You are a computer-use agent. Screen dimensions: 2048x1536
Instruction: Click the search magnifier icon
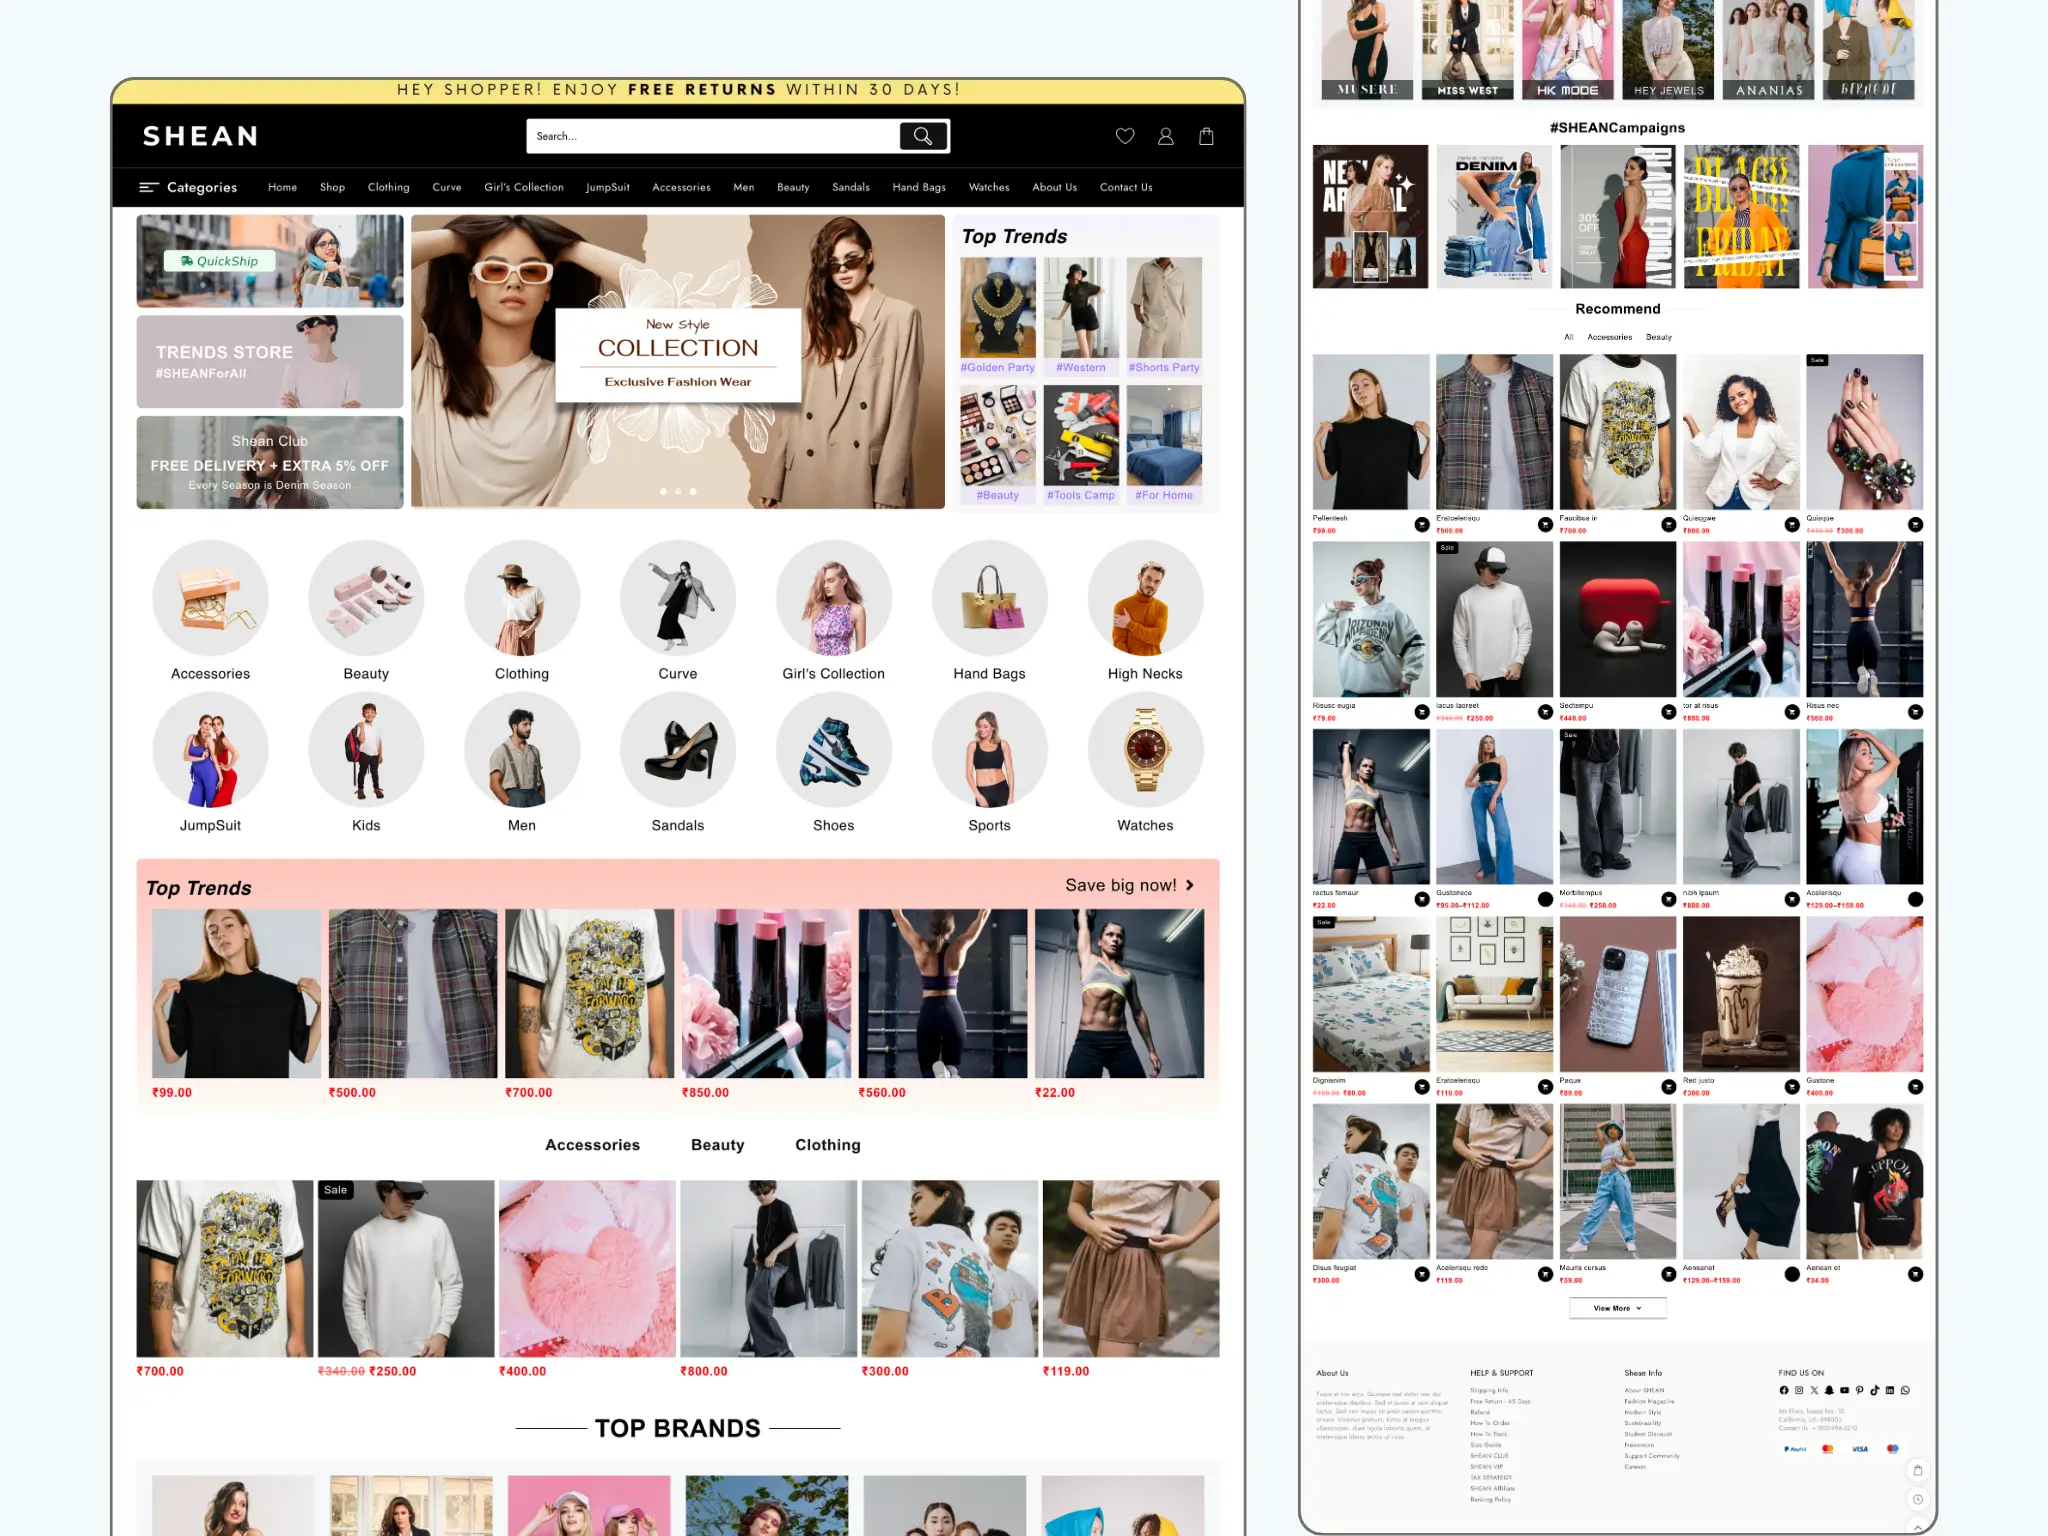[921, 136]
